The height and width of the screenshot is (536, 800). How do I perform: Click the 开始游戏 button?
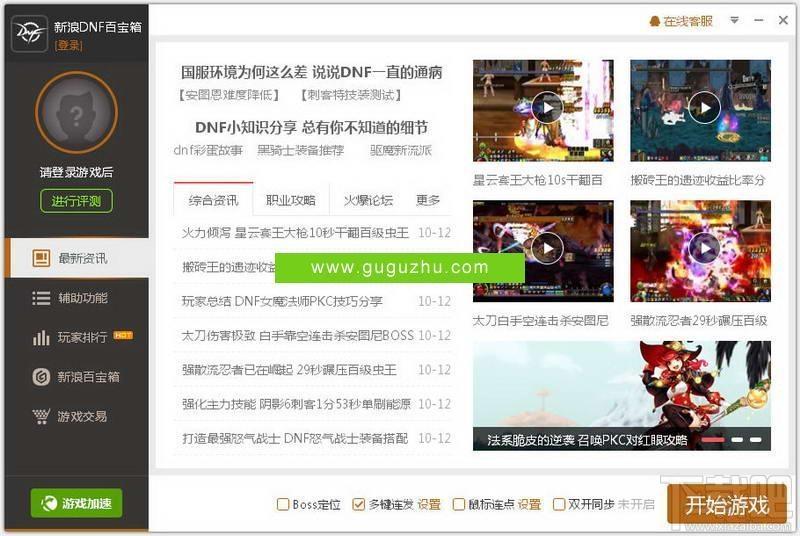[x=727, y=504]
